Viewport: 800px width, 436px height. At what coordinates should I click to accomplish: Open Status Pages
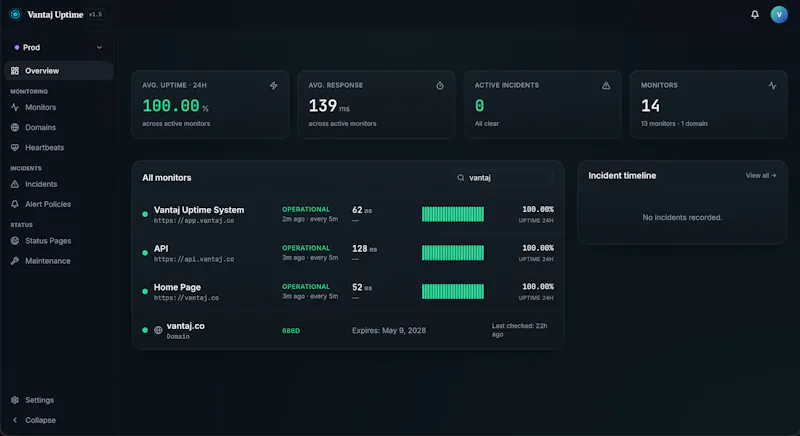click(x=48, y=241)
